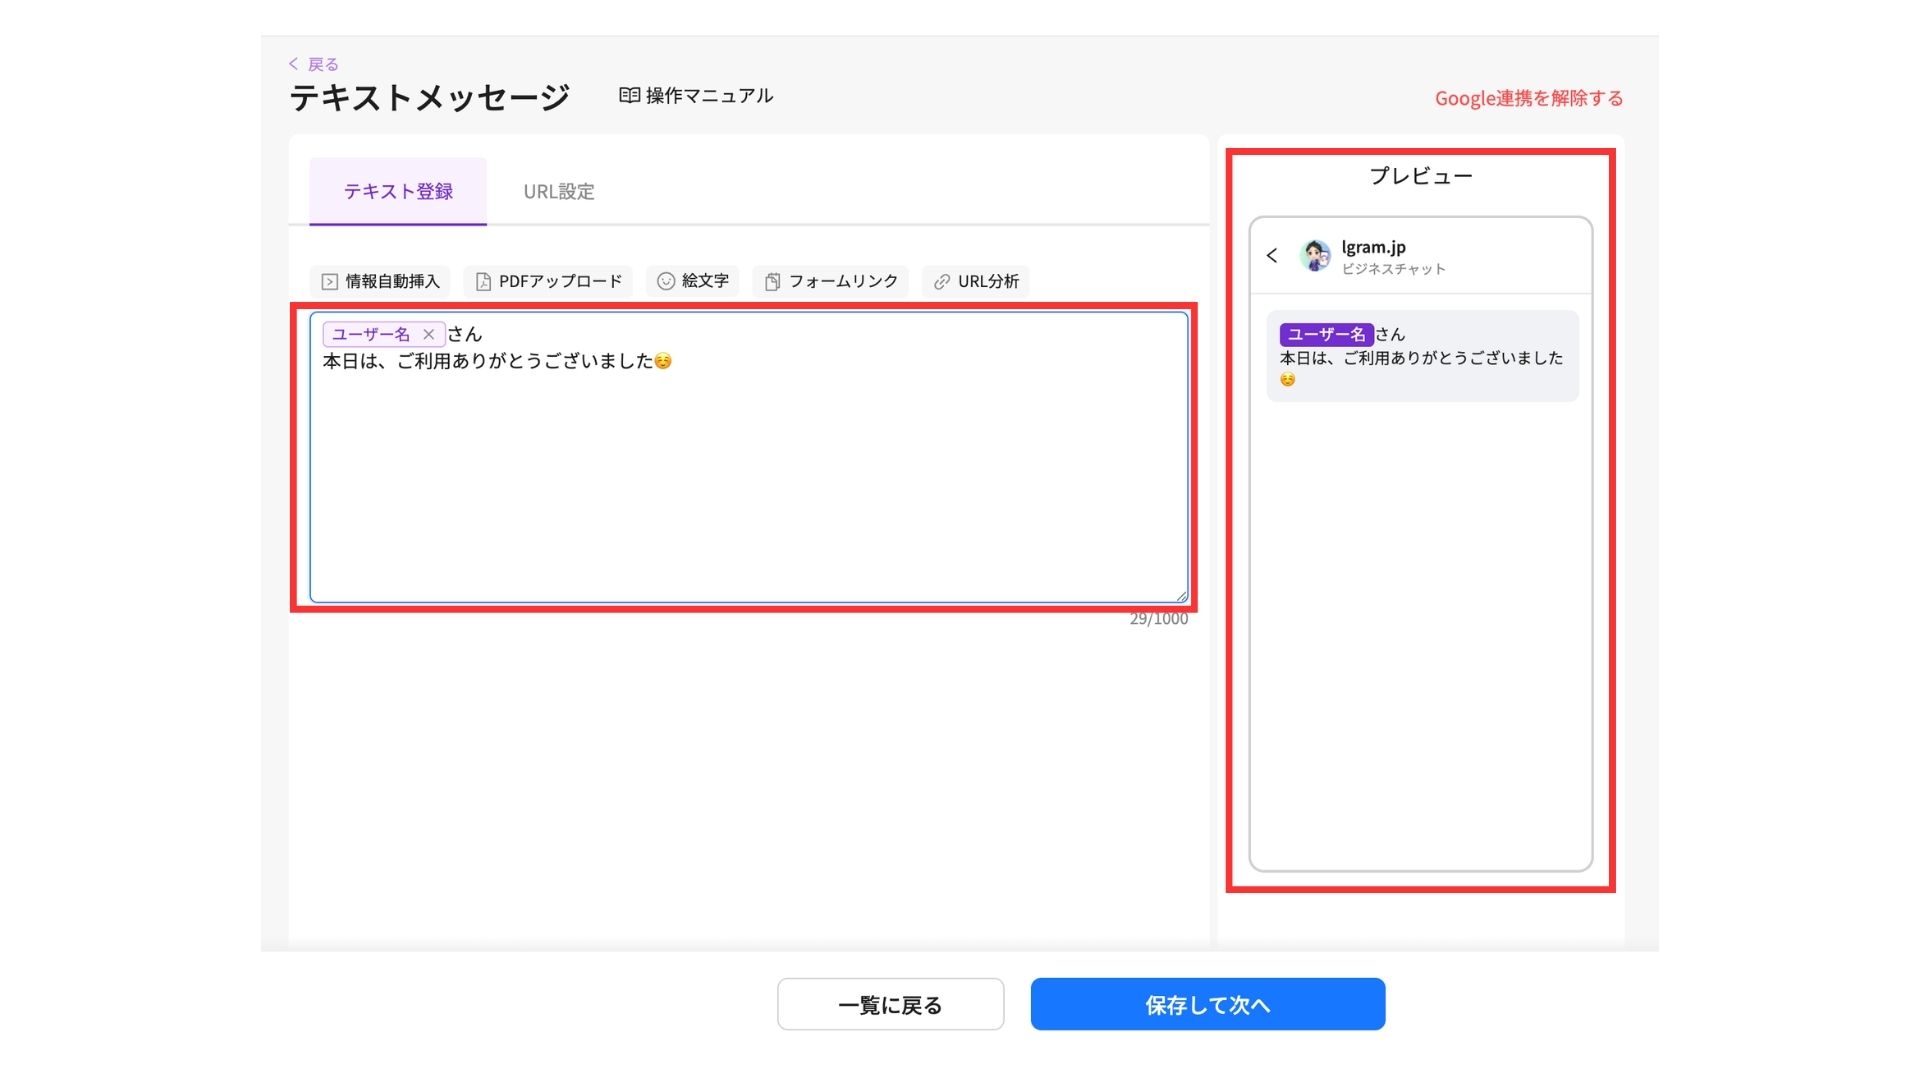Viewport: 1920px width, 1080px height.
Task: Click Google連携を解除する link
Action: (x=1528, y=98)
